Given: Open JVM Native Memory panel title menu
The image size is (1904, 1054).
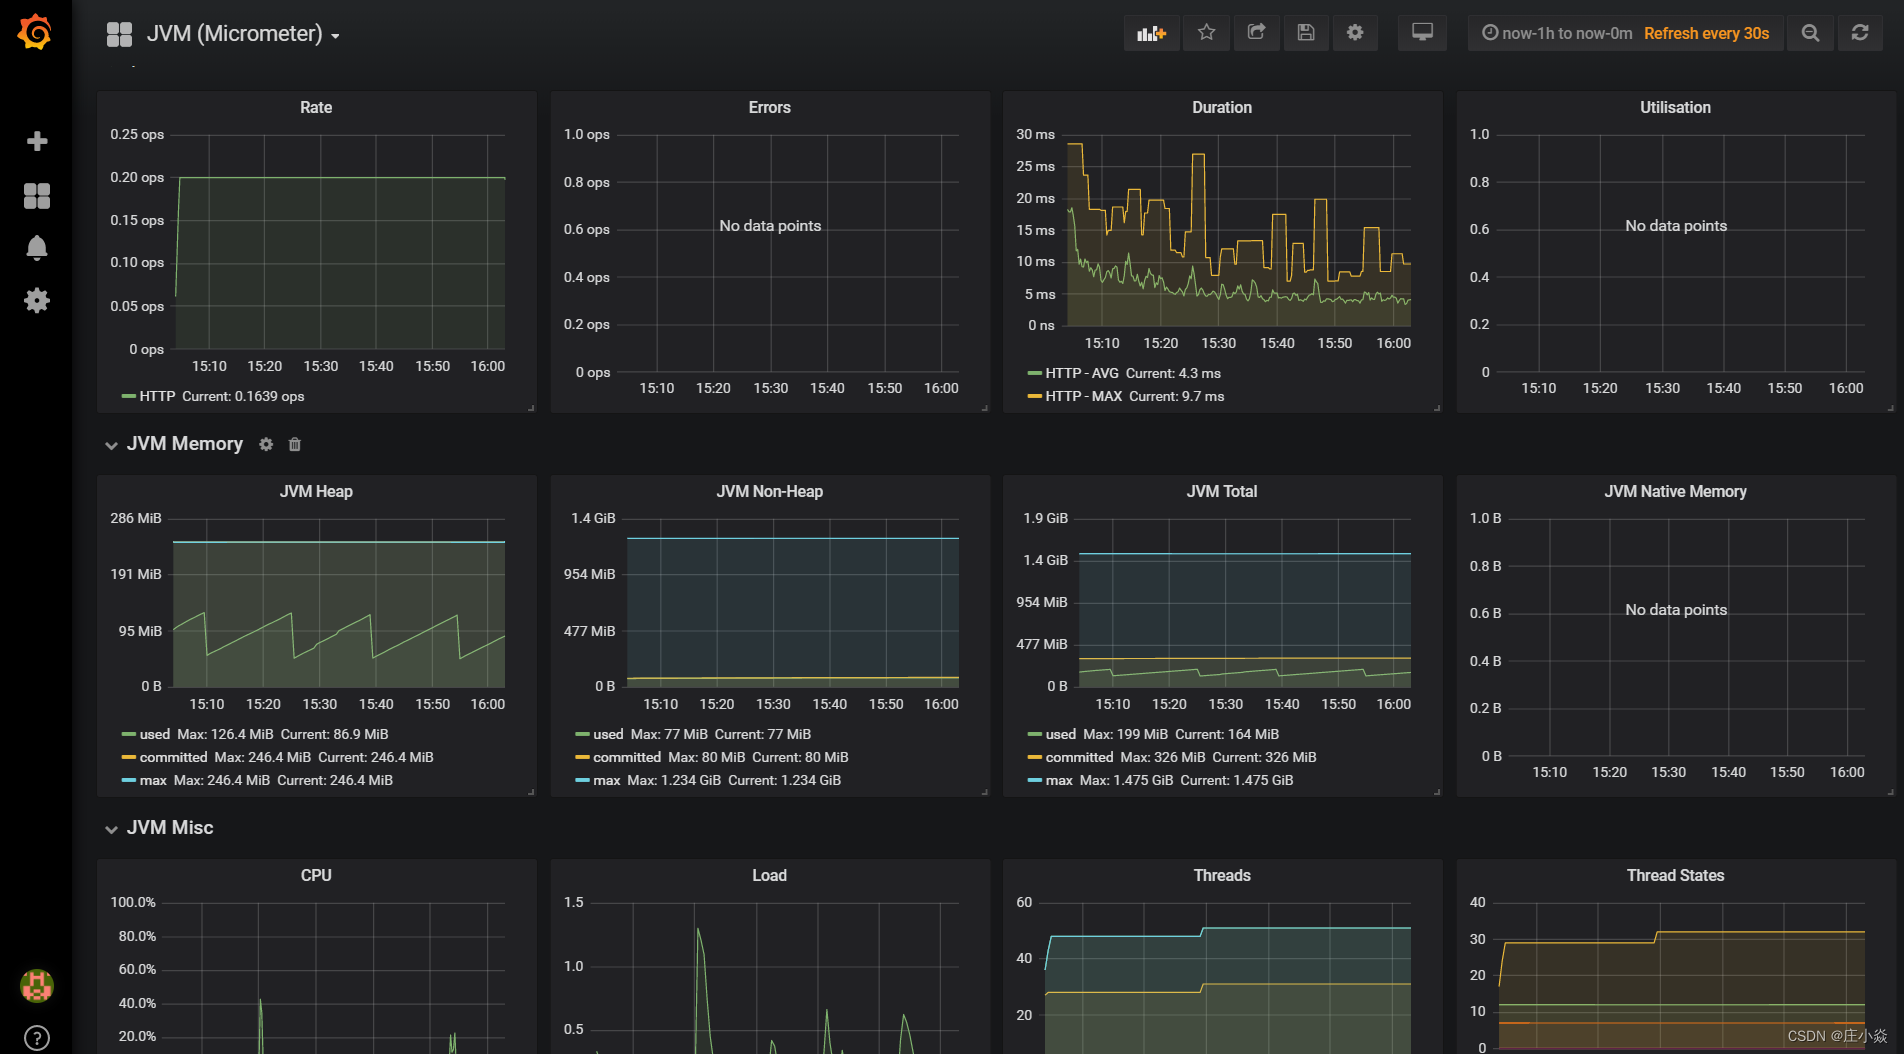Looking at the screenshot, I should (x=1675, y=491).
